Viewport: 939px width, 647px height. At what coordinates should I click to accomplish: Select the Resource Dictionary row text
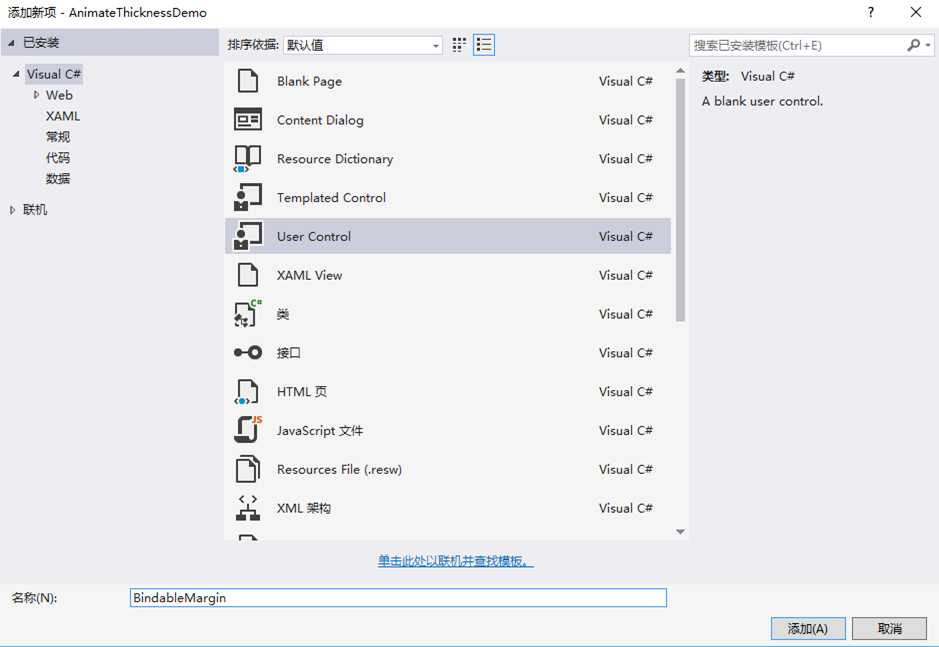335,159
